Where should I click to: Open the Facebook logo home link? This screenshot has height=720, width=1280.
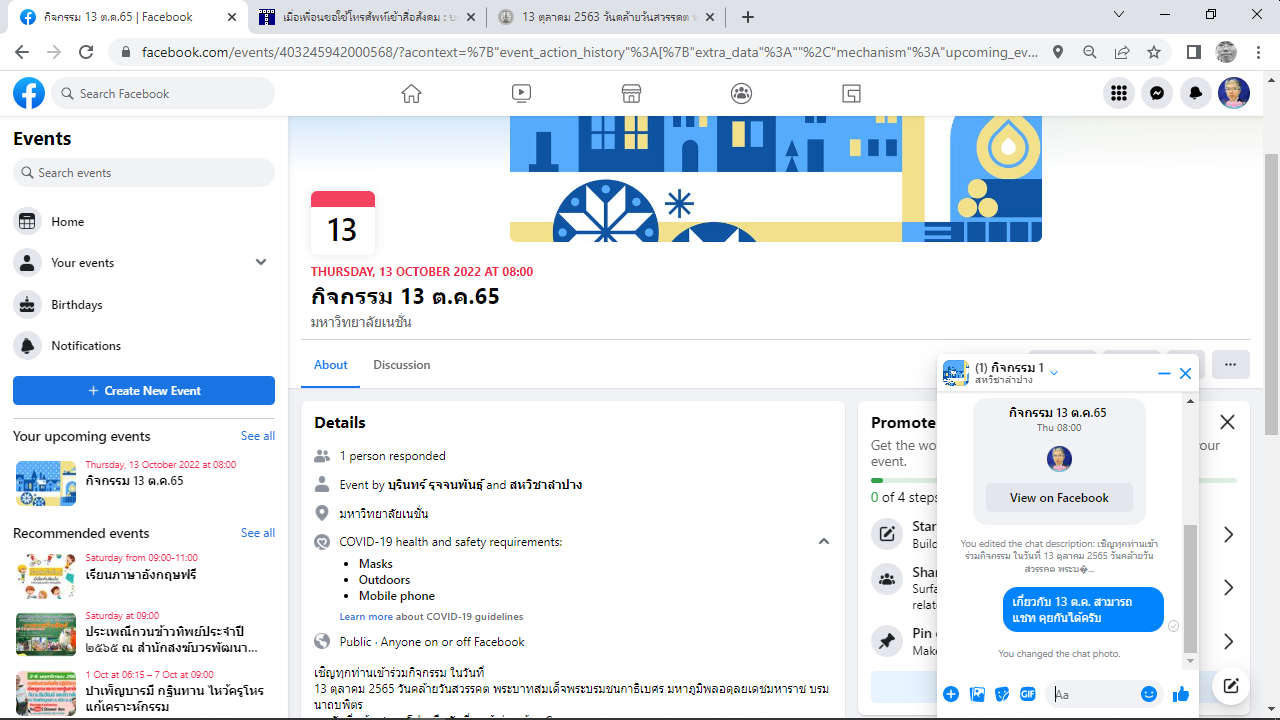(x=29, y=93)
